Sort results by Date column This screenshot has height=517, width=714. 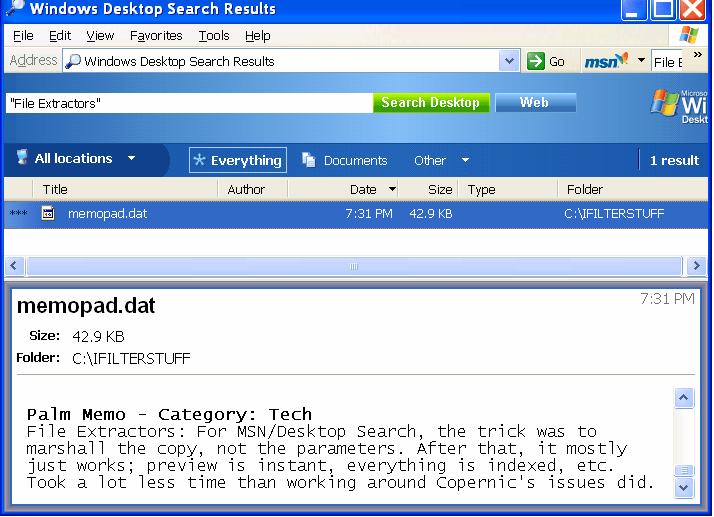tap(343, 189)
